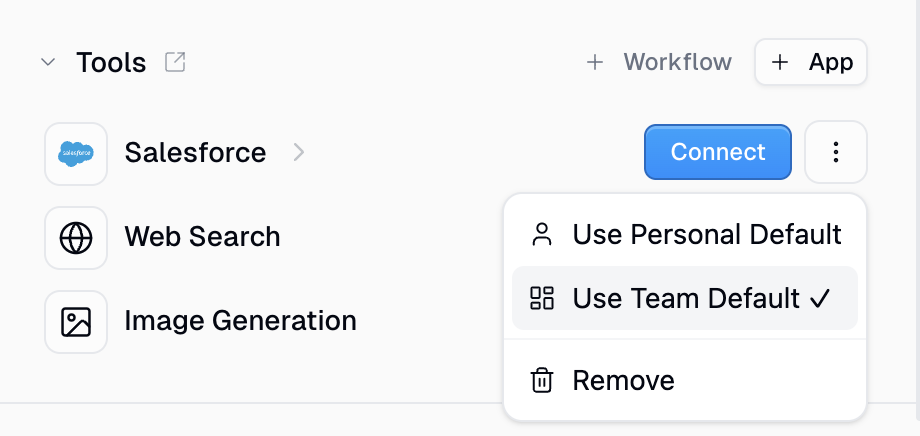Select the checked Use Team Default option
Screen dimensions: 920x436
point(685,298)
